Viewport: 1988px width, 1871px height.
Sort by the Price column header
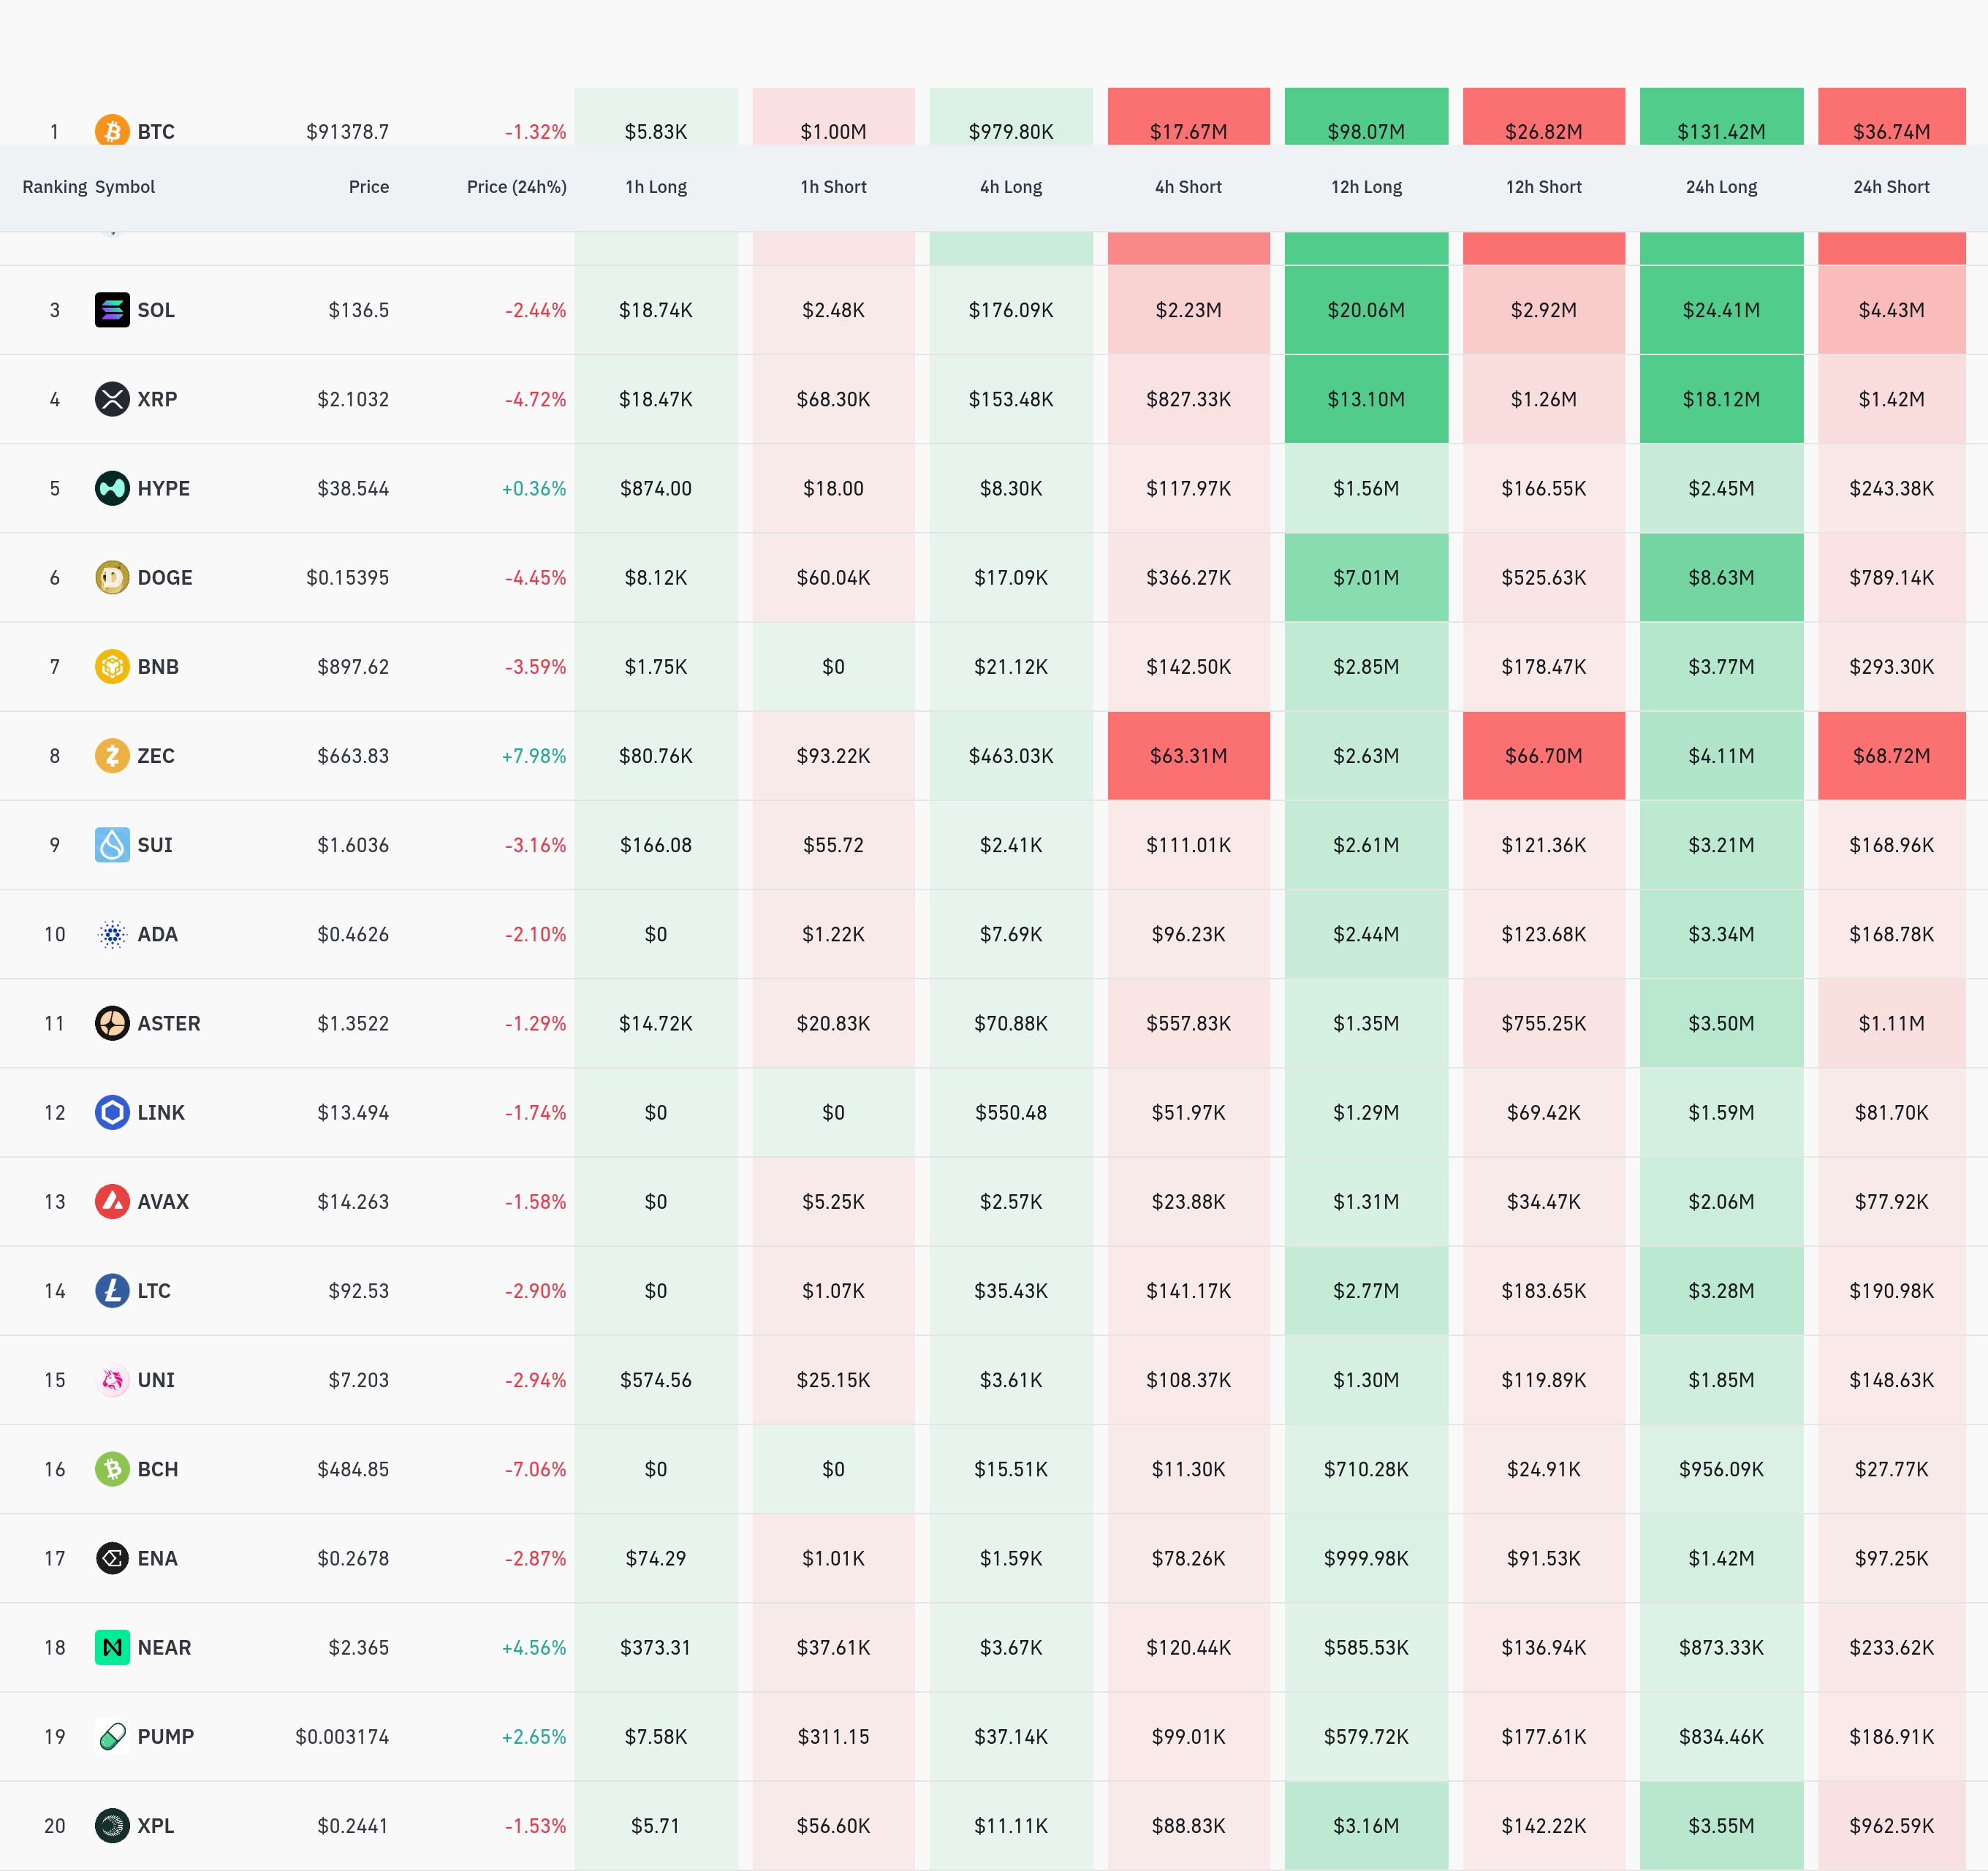(x=368, y=187)
